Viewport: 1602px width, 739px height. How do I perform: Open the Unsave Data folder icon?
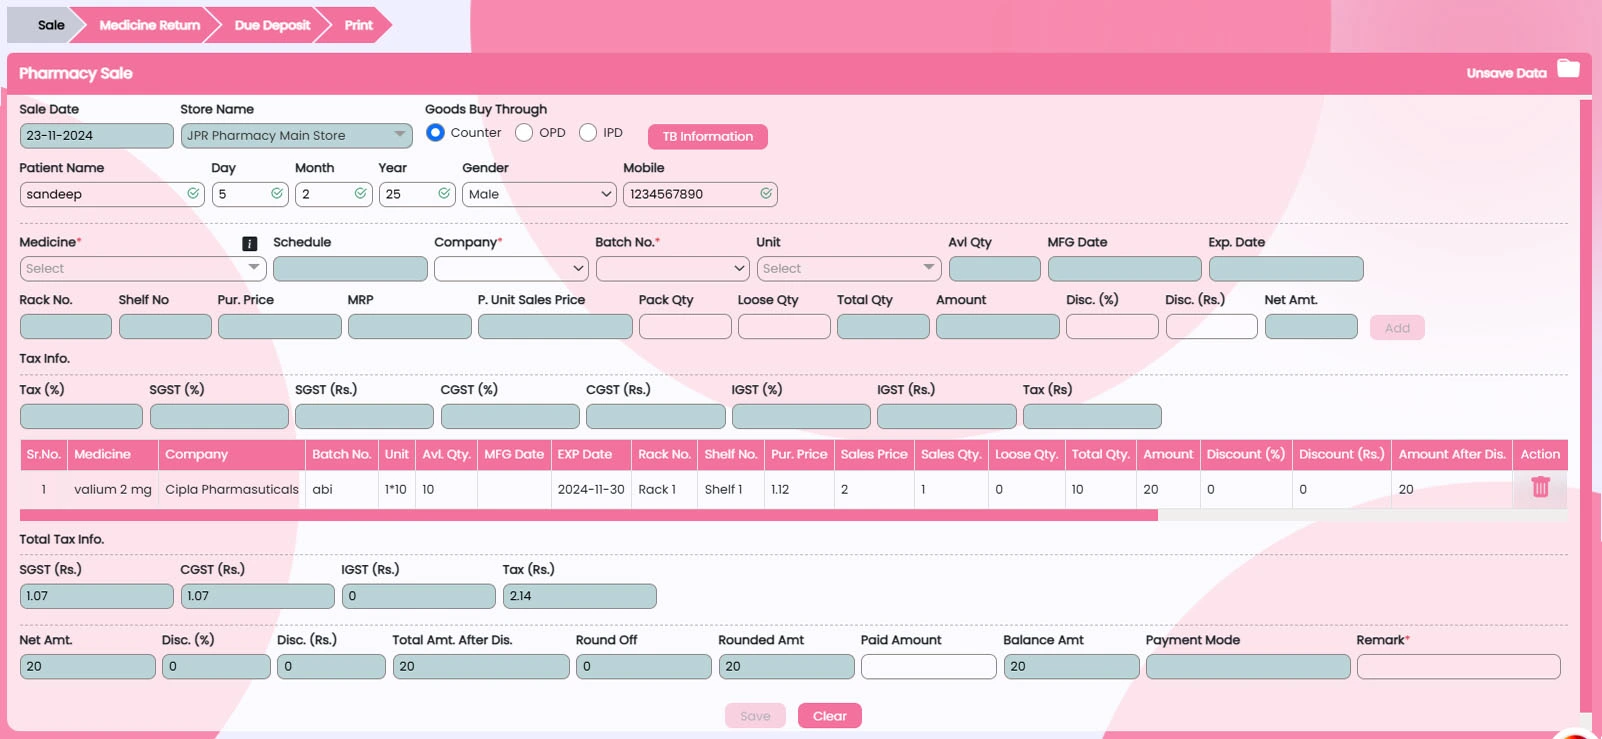(x=1568, y=69)
